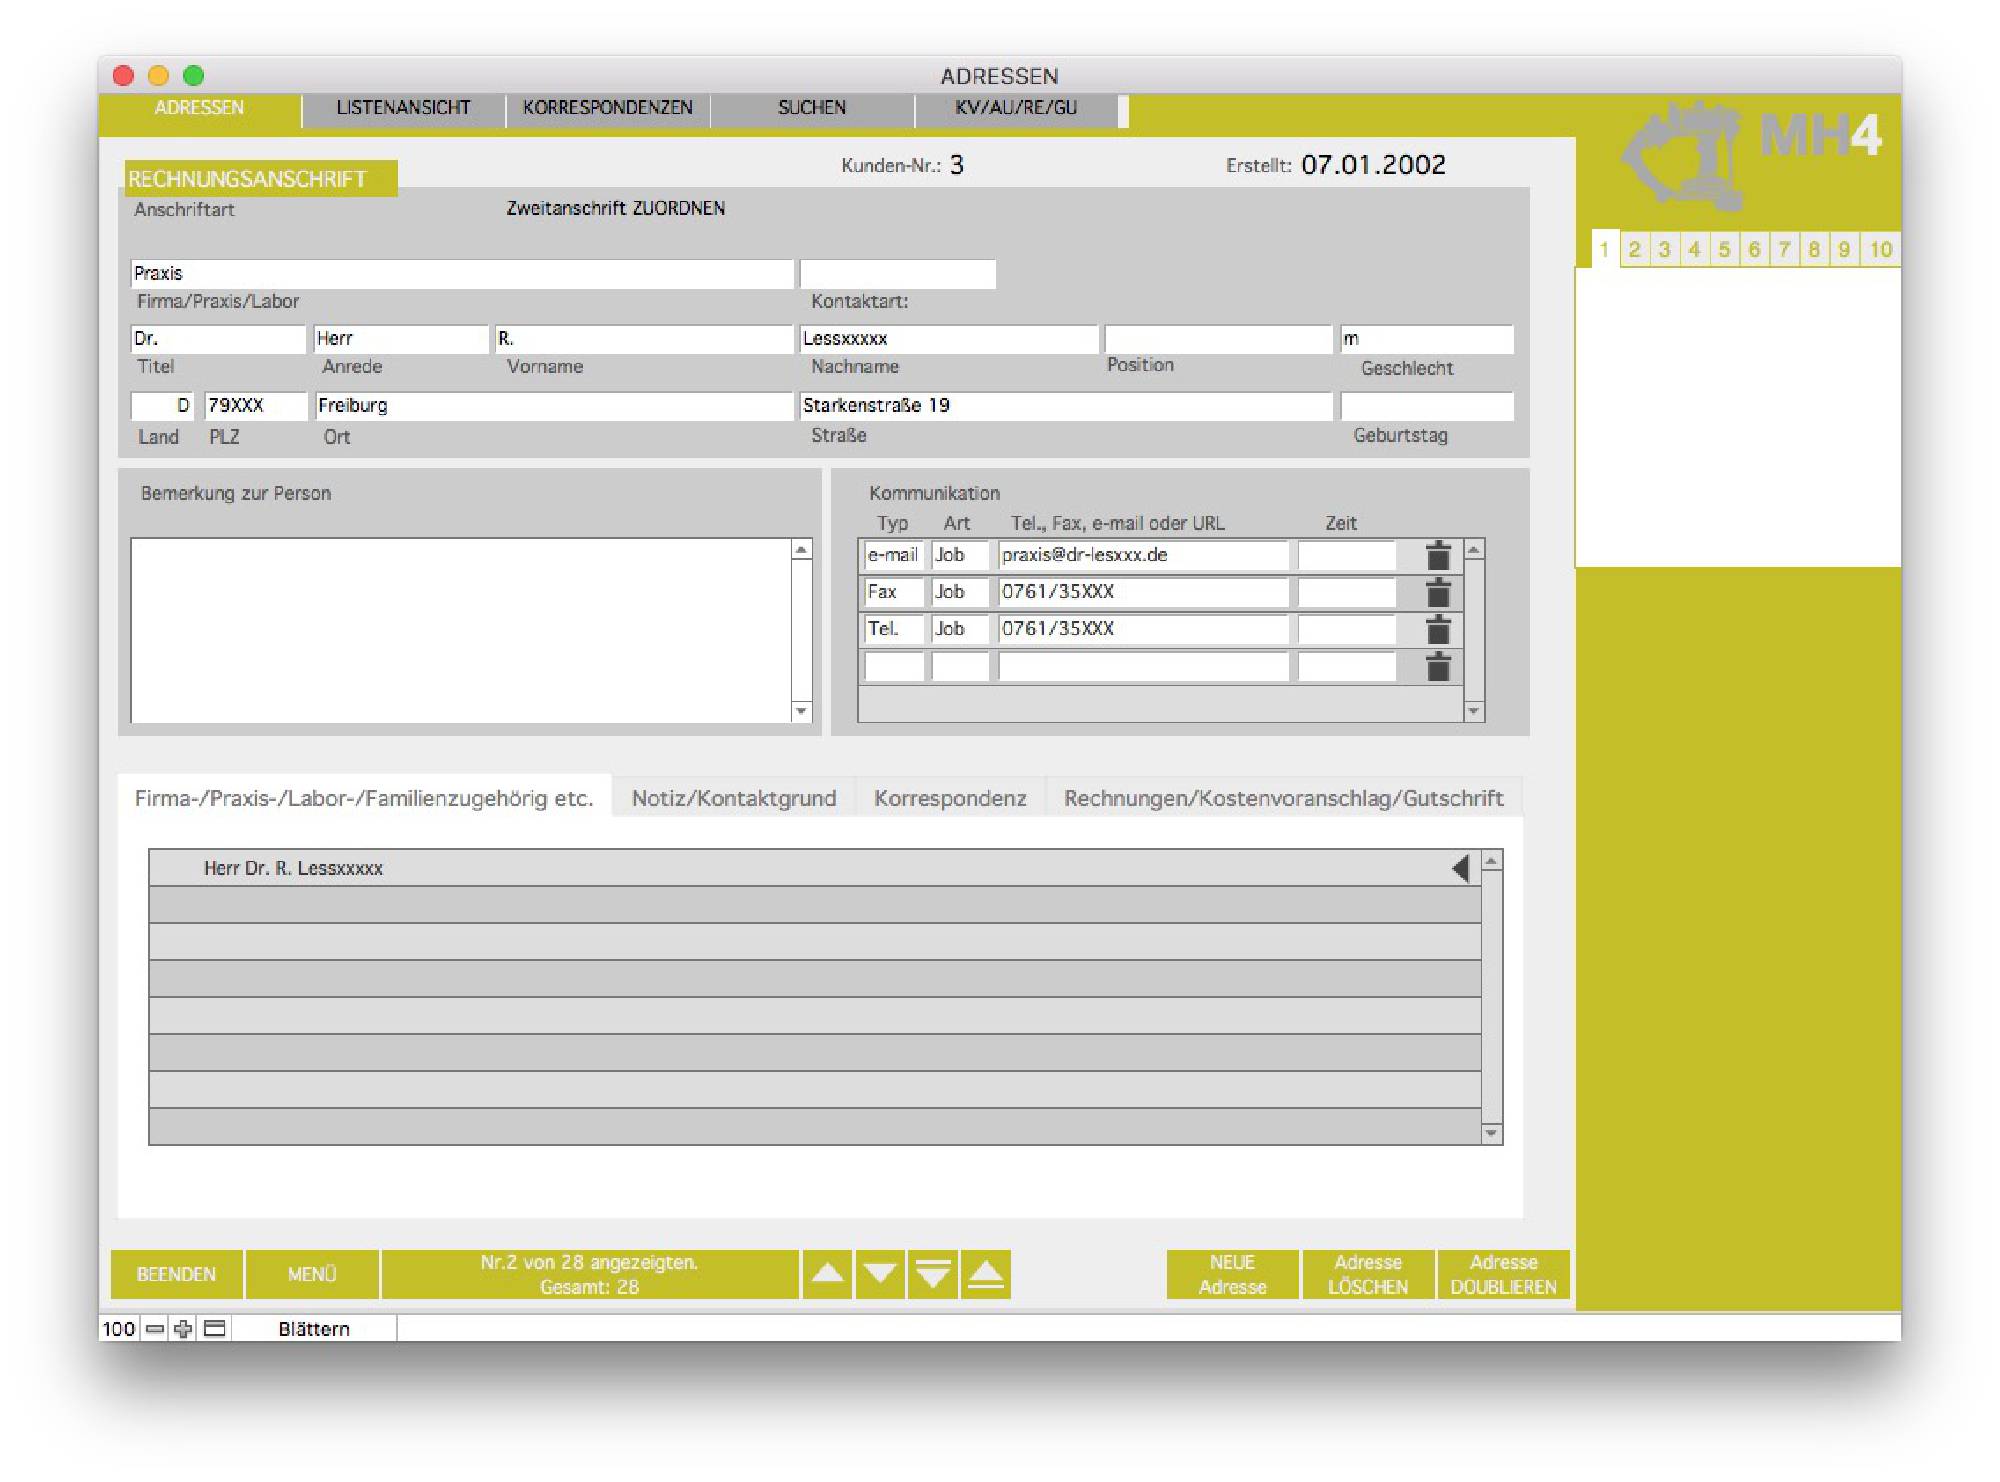
Task: Open the Geschlecht field selection
Action: point(1426,339)
